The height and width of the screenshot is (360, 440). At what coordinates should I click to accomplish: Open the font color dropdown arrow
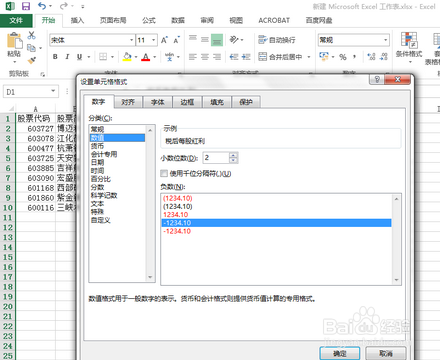[x=155, y=57]
